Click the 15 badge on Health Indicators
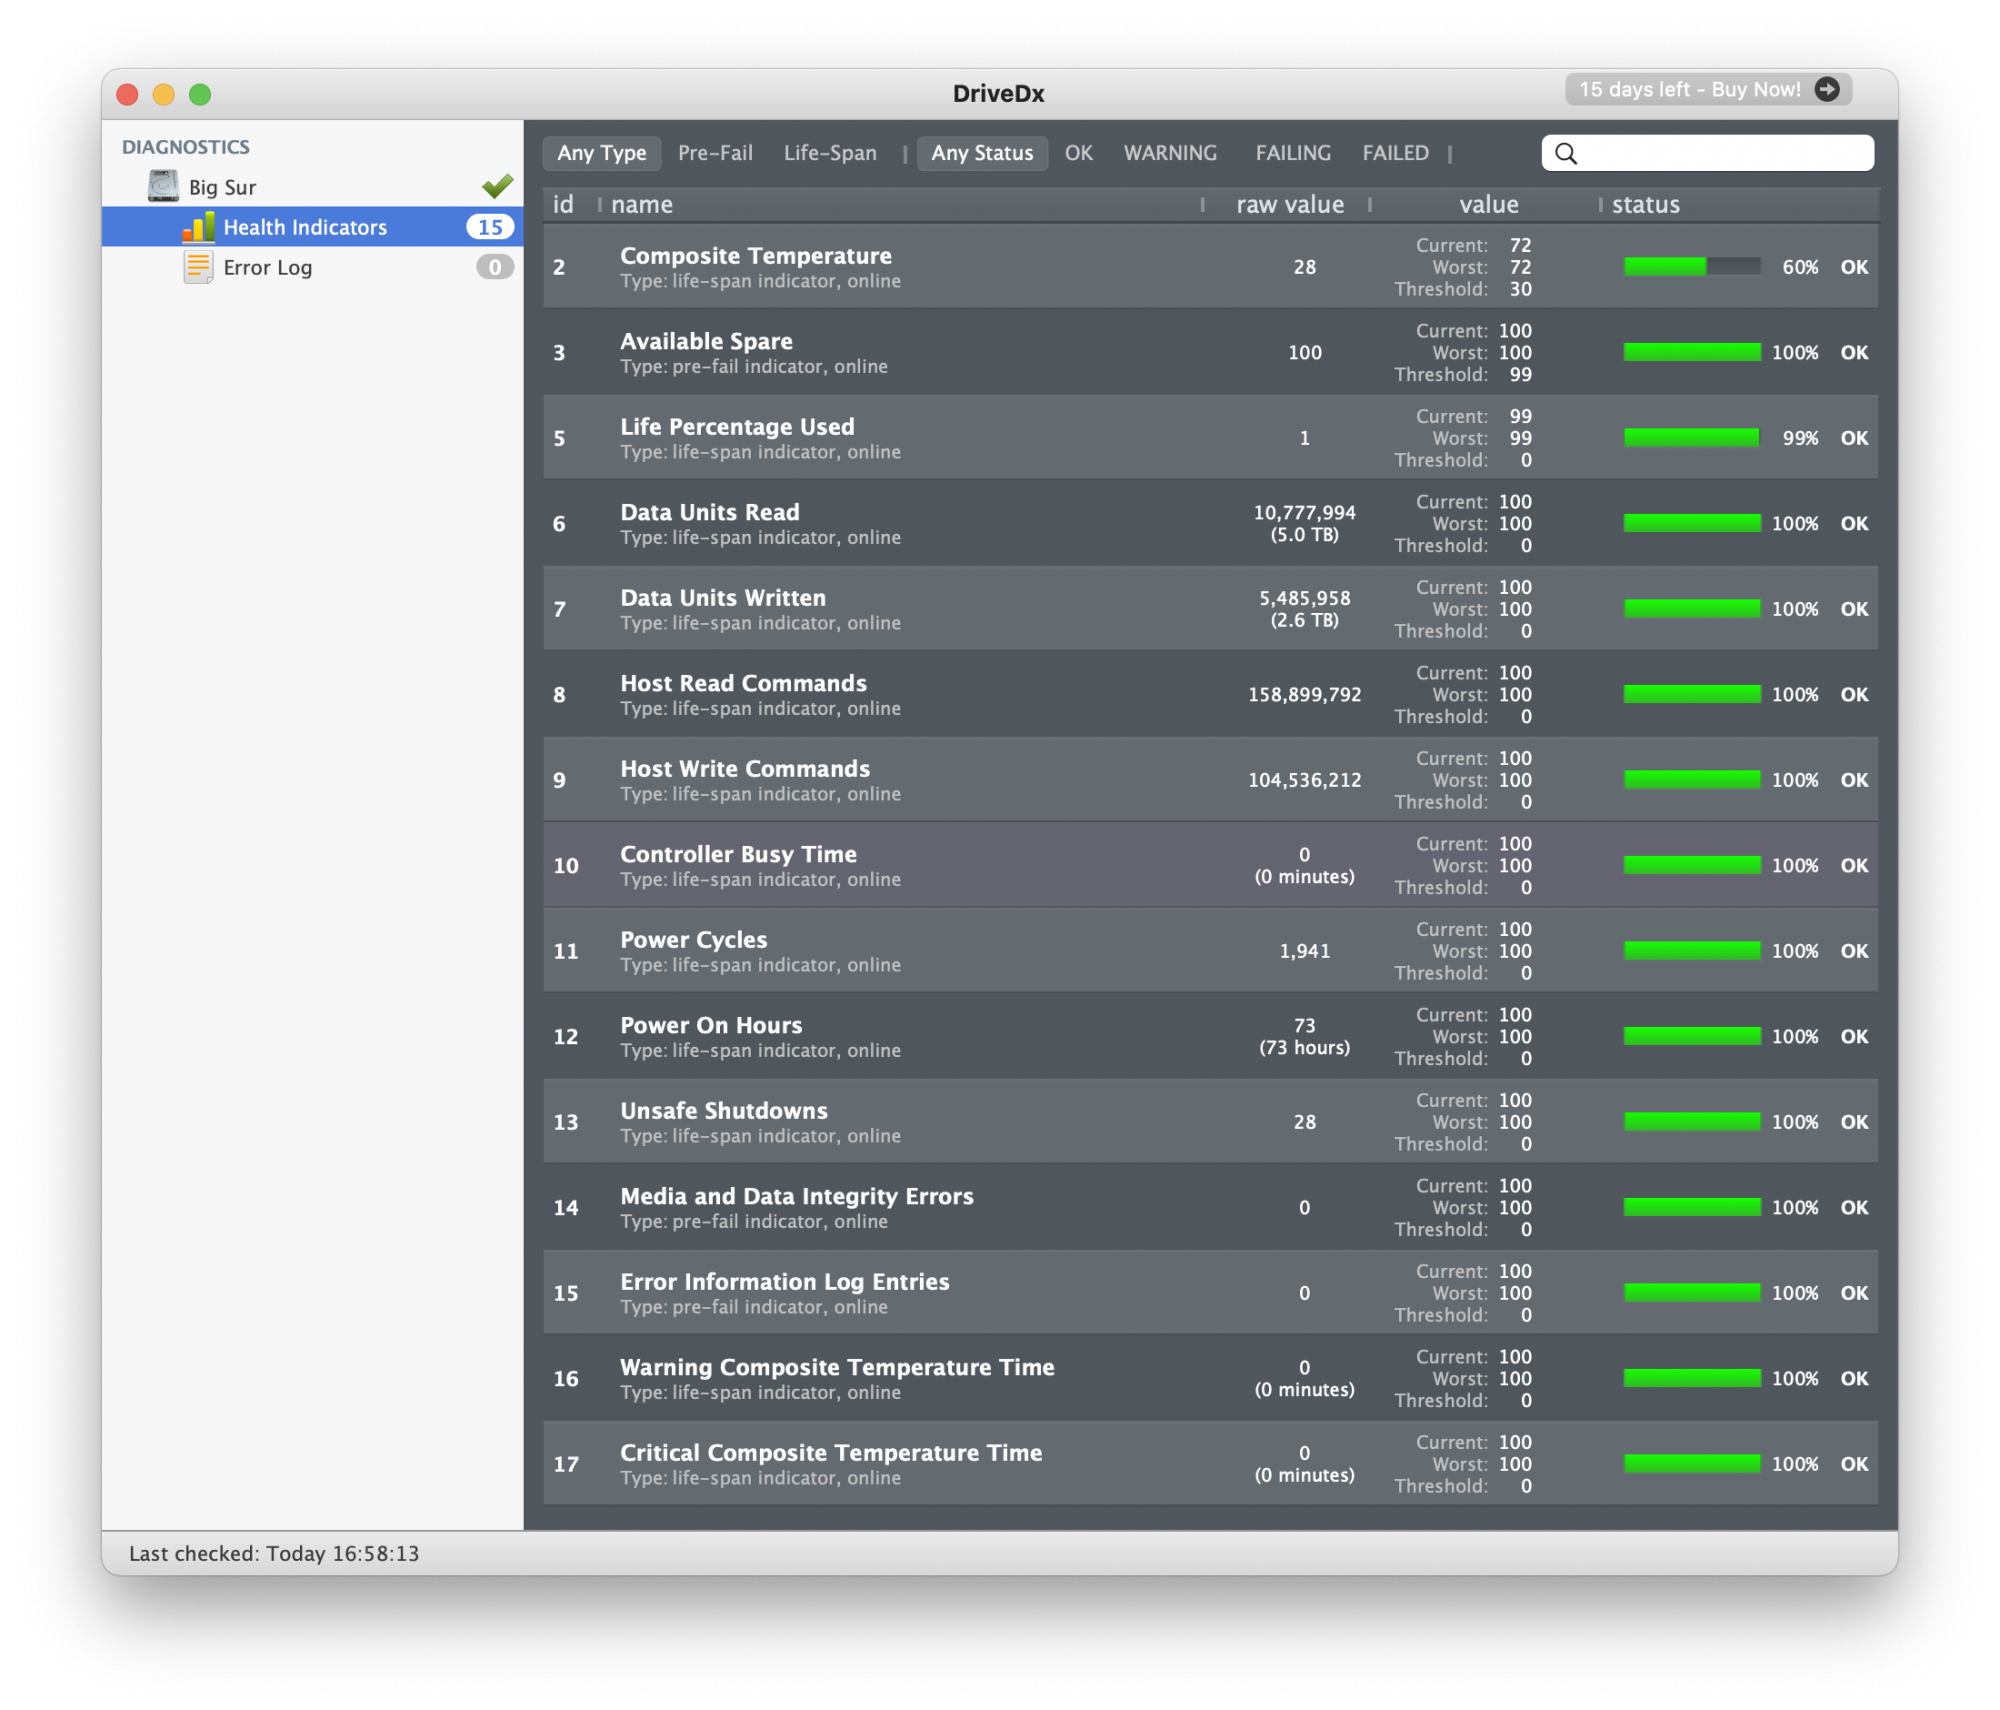 coord(490,227)
